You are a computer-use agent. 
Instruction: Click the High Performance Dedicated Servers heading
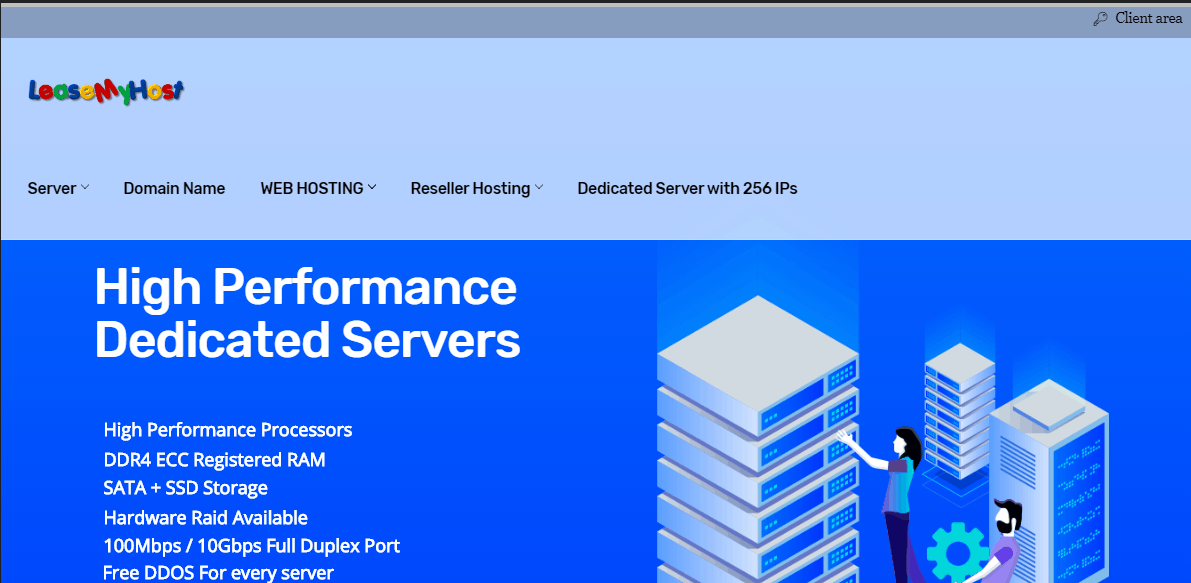308,314
